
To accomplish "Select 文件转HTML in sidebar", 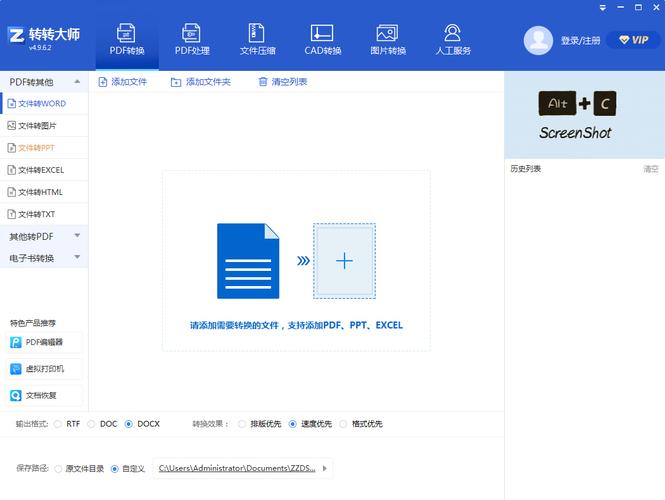I will coord(44,192).
